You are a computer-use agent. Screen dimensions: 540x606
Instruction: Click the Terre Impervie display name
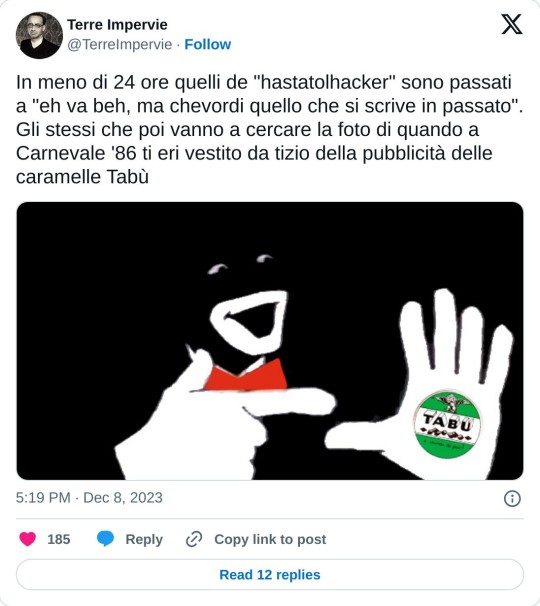pyautogui.click(x=118, y=25)
